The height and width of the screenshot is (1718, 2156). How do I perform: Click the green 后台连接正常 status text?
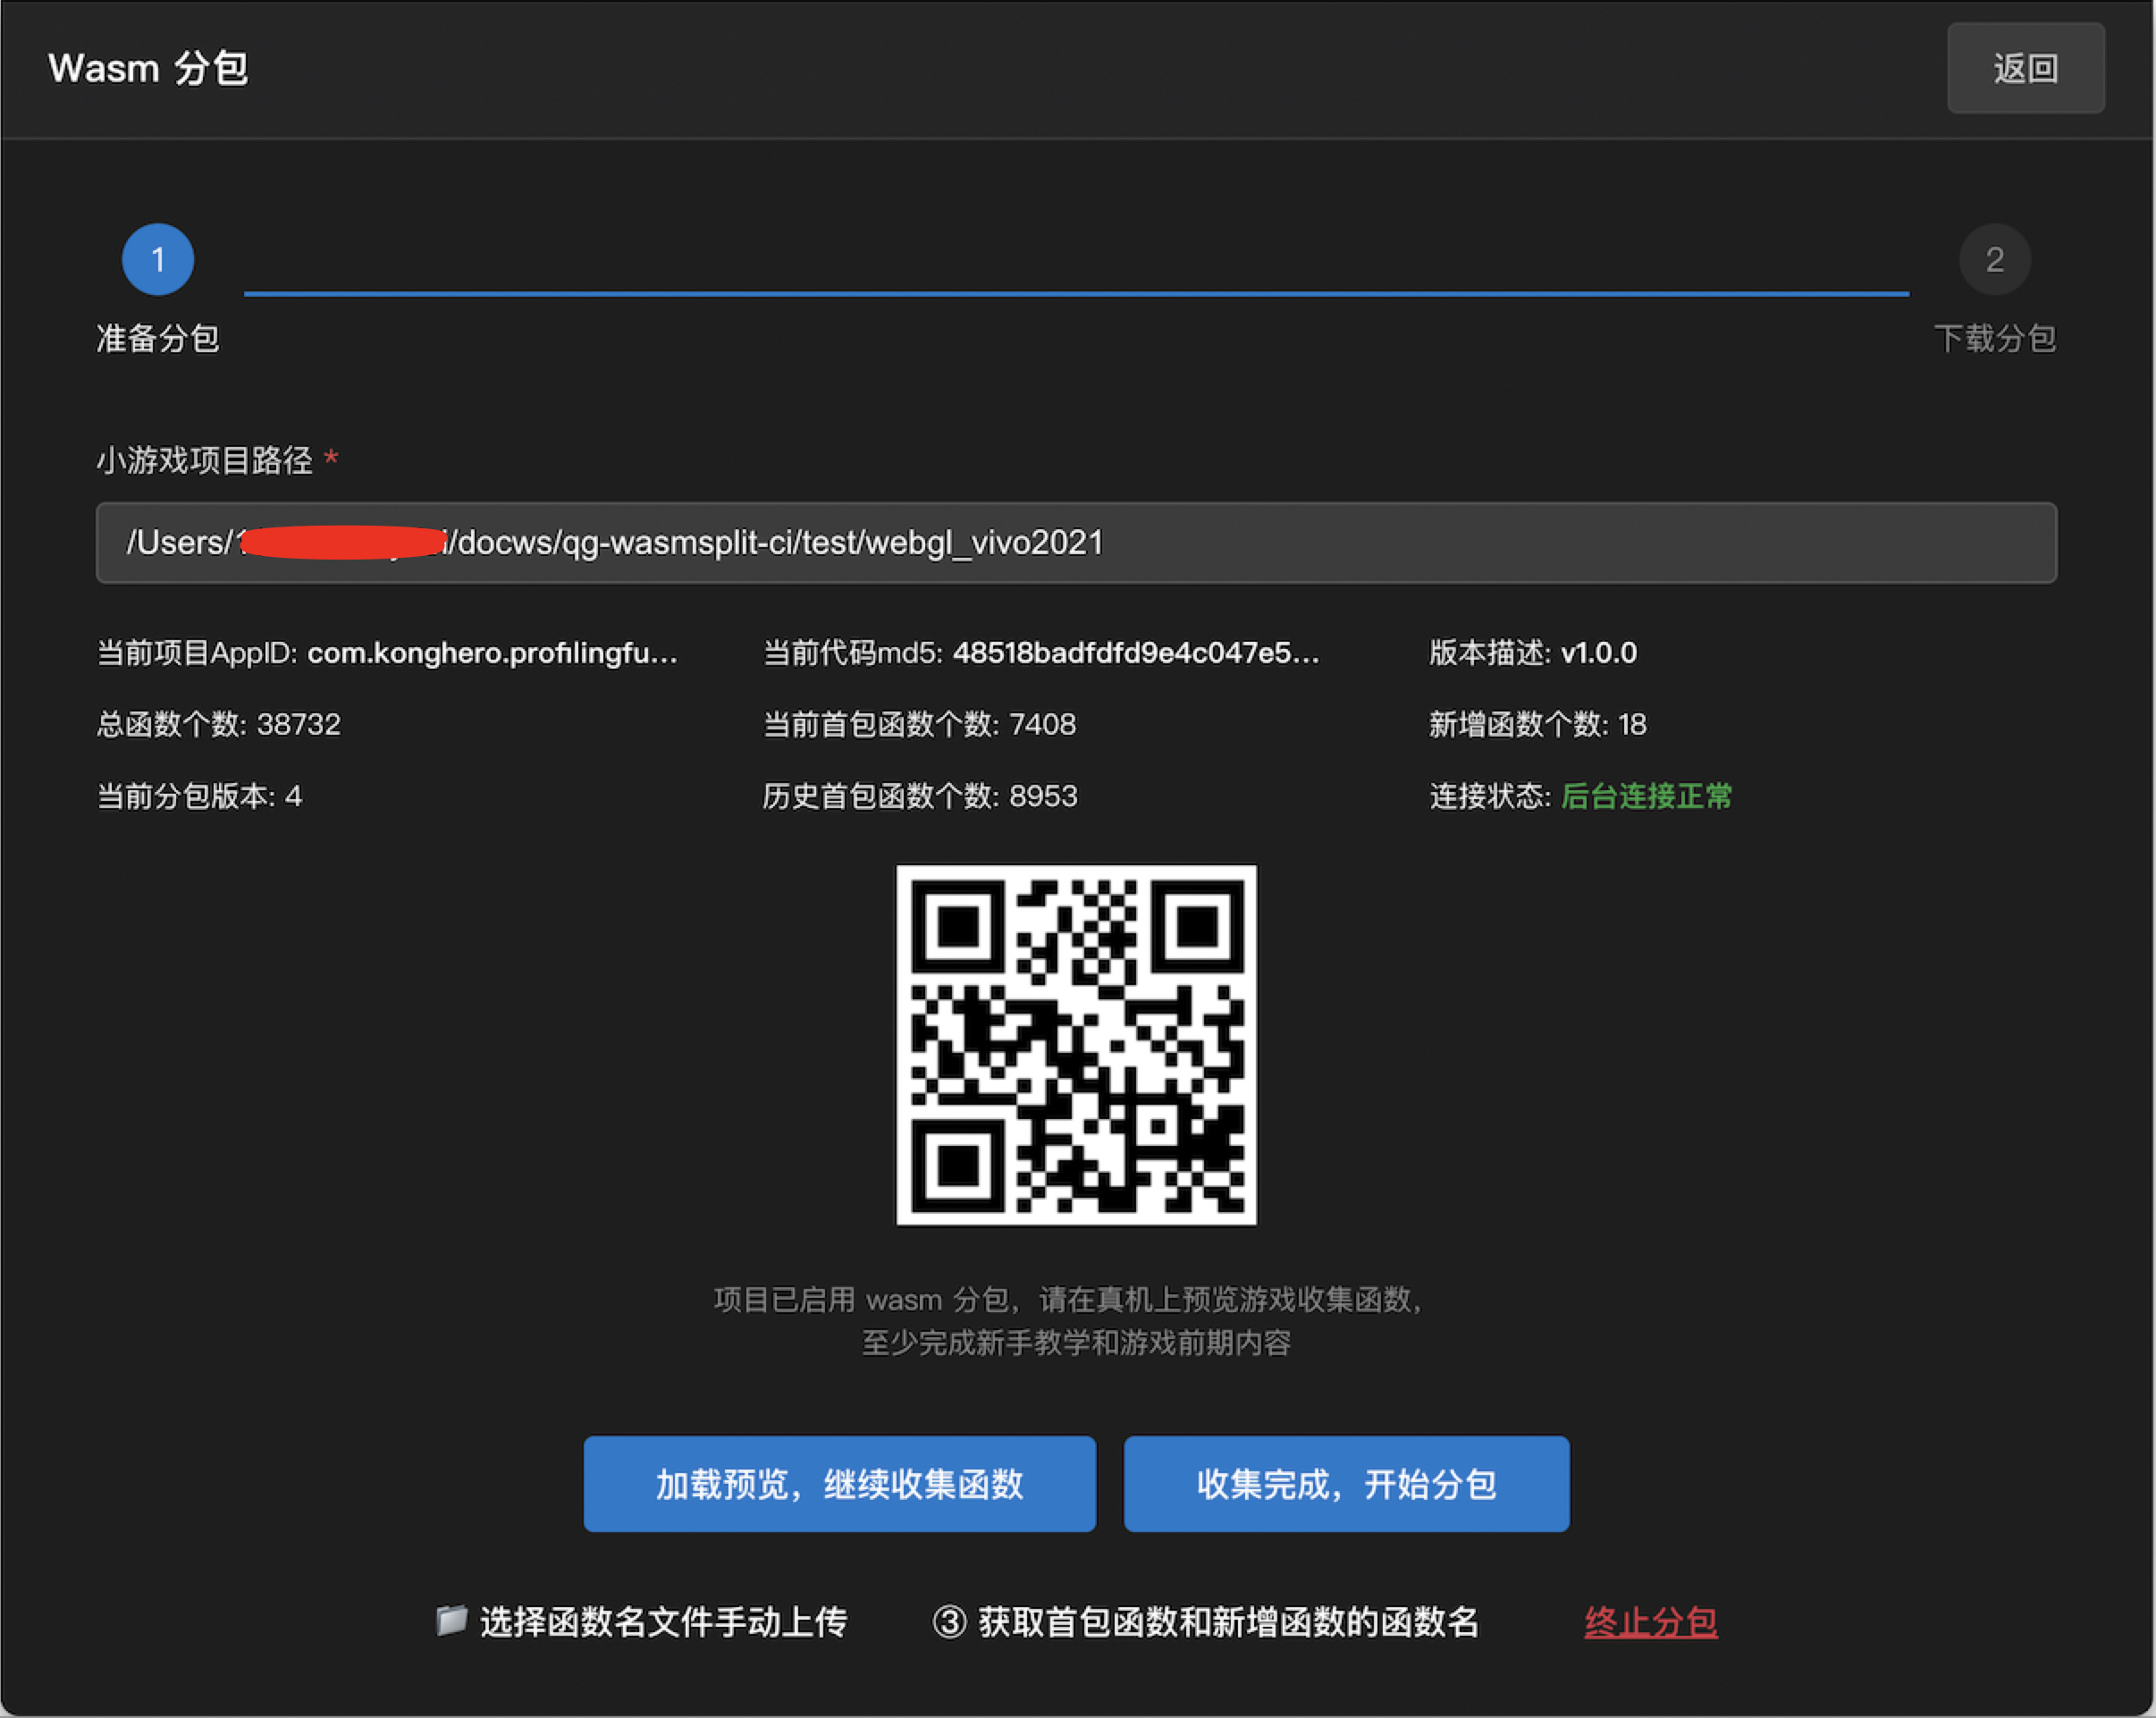(1646, 796)
